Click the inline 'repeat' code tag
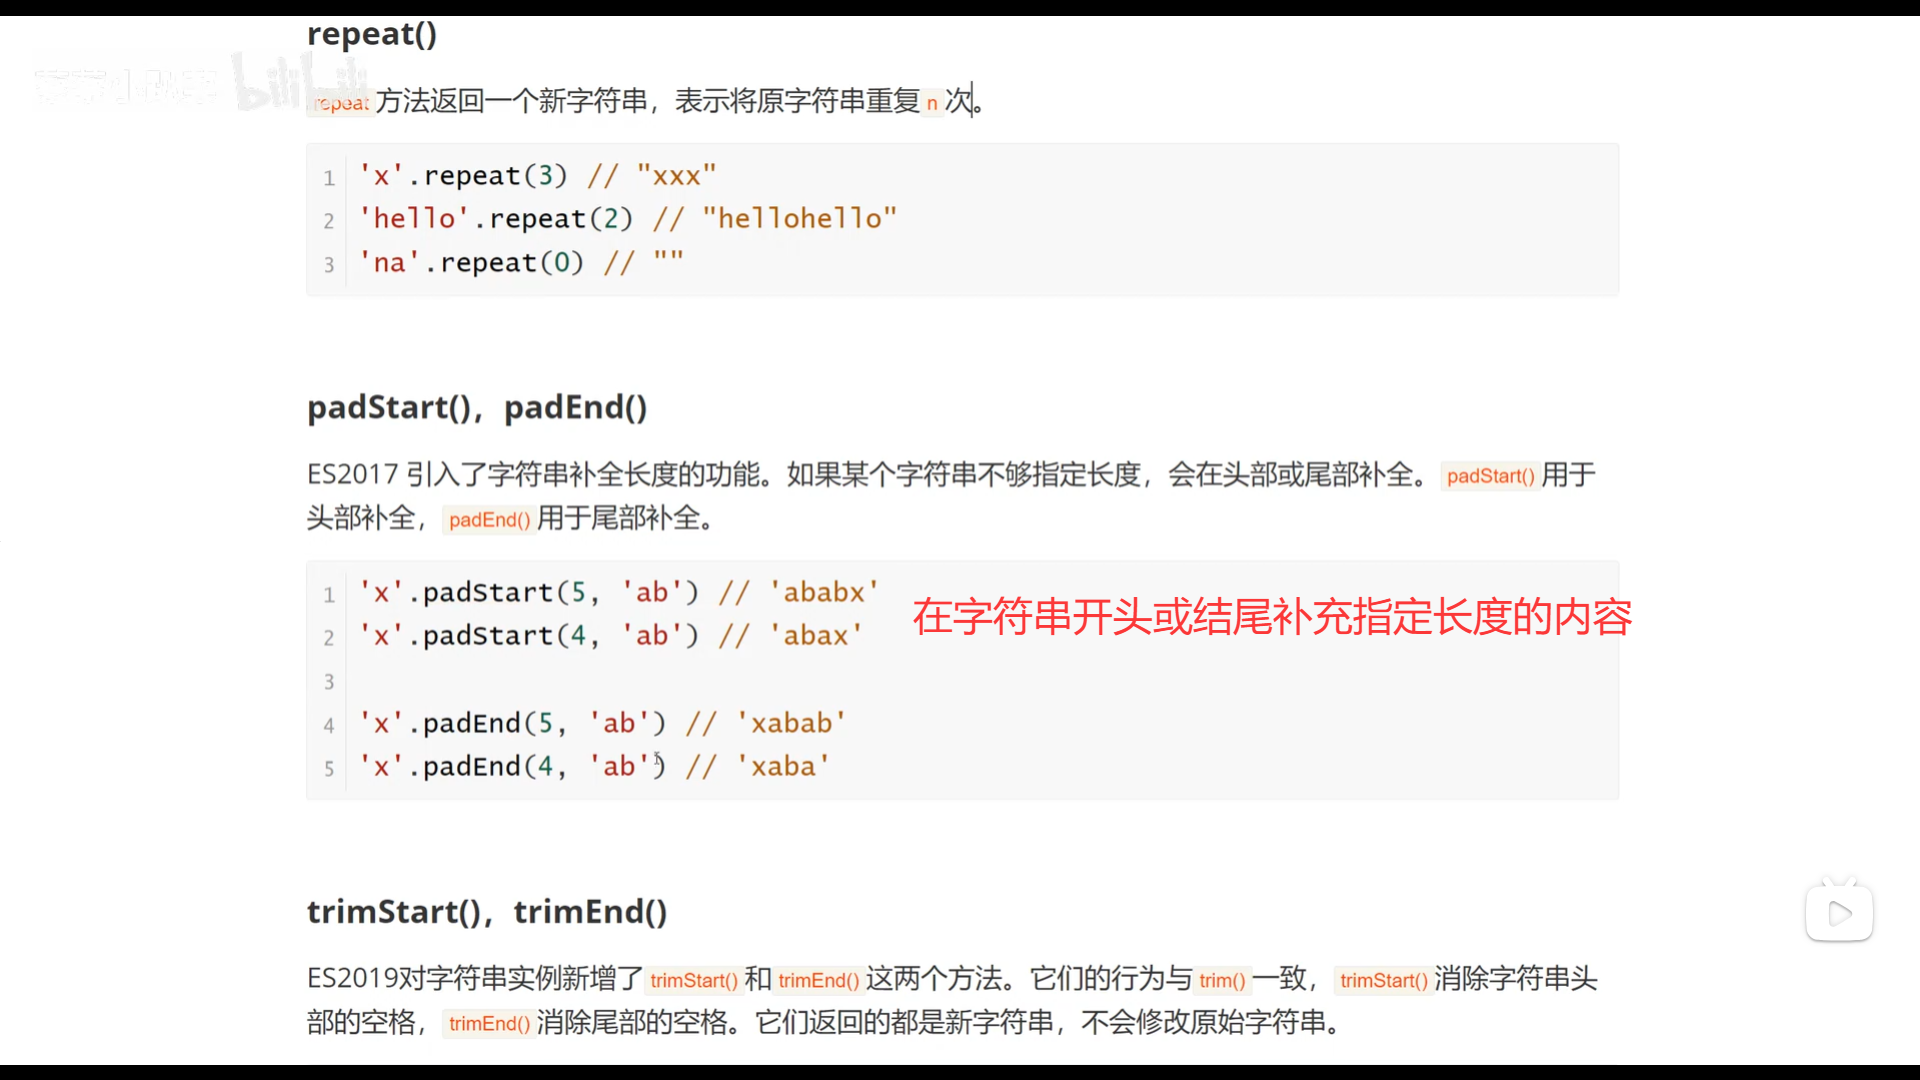 (341, 102)
